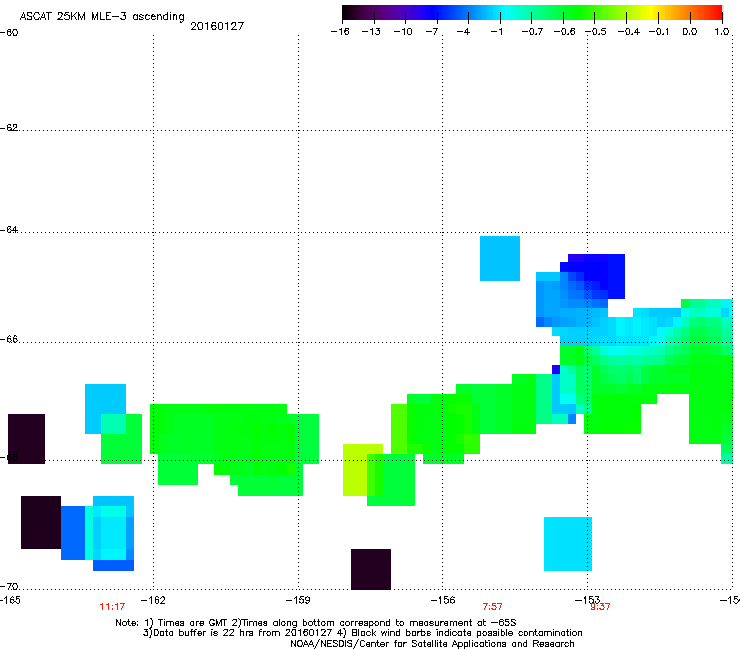Click the title 'ASCAT 25KM MLE-3 ascending'
This screenshot has width=740, height=650.
(x=102, y=16)
